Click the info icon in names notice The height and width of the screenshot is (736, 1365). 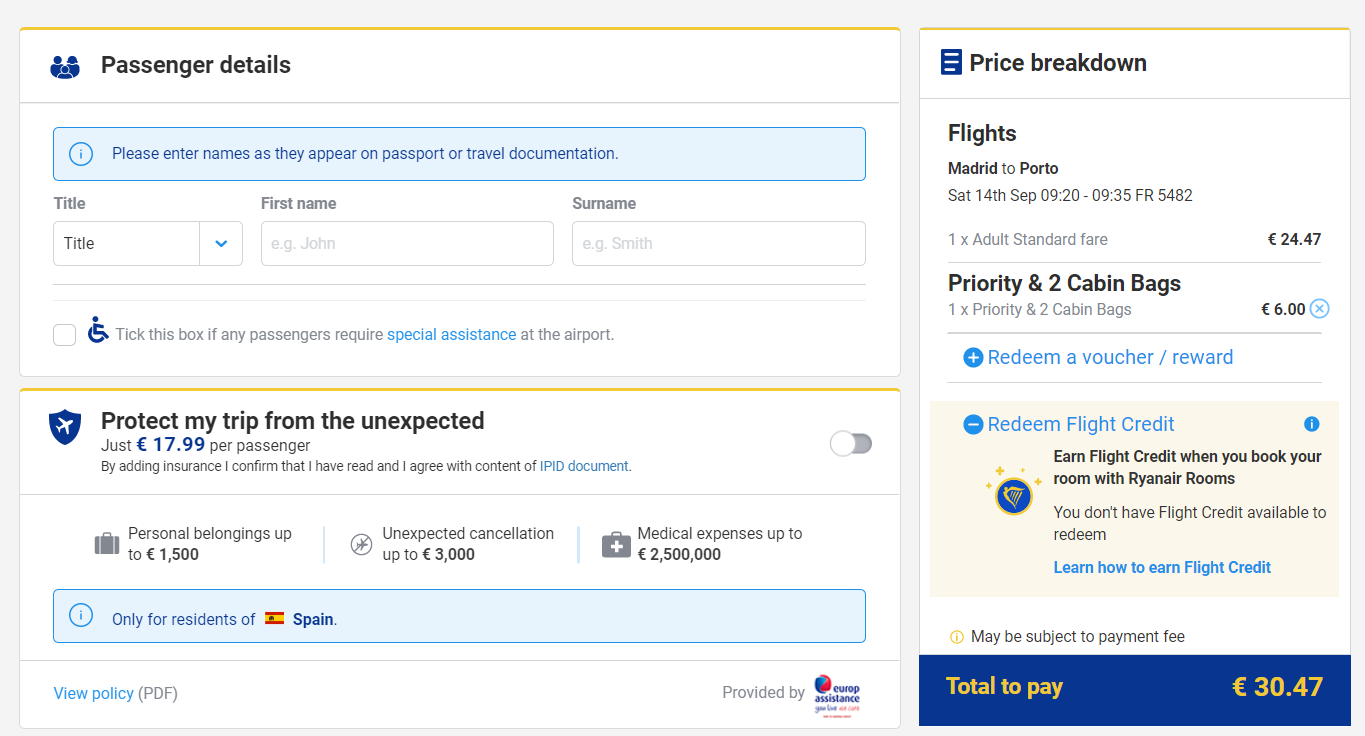click(81, 154)
